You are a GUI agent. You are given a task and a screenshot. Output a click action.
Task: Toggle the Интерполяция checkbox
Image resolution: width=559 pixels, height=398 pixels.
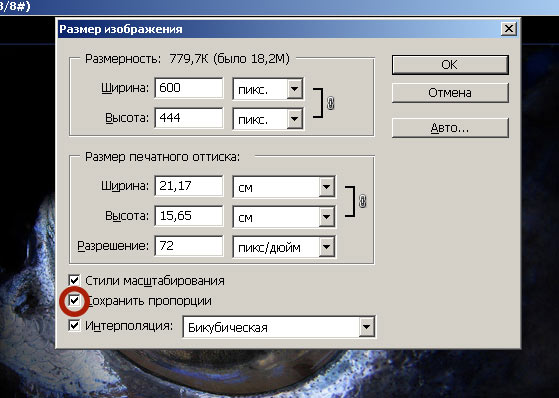tap(75, 325)
